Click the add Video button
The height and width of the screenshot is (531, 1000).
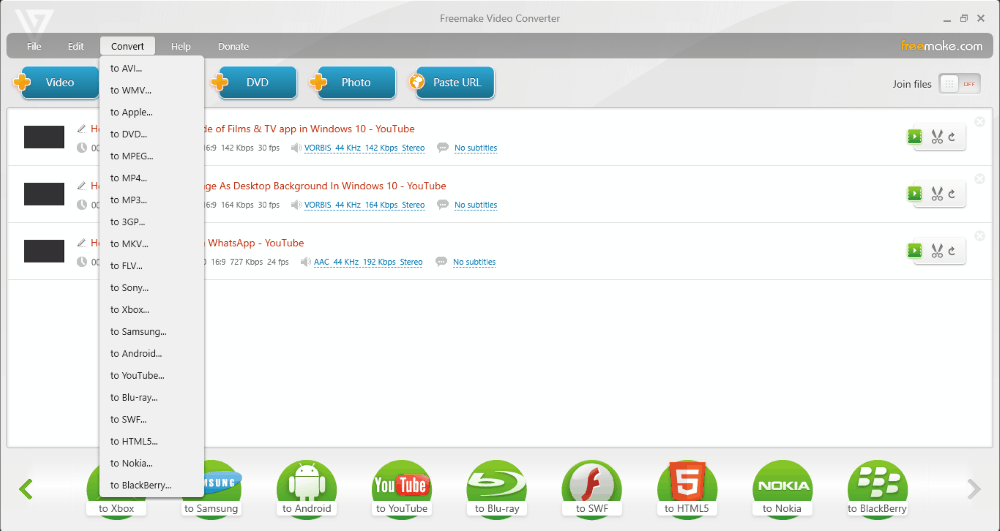click(x=55, y=82)
